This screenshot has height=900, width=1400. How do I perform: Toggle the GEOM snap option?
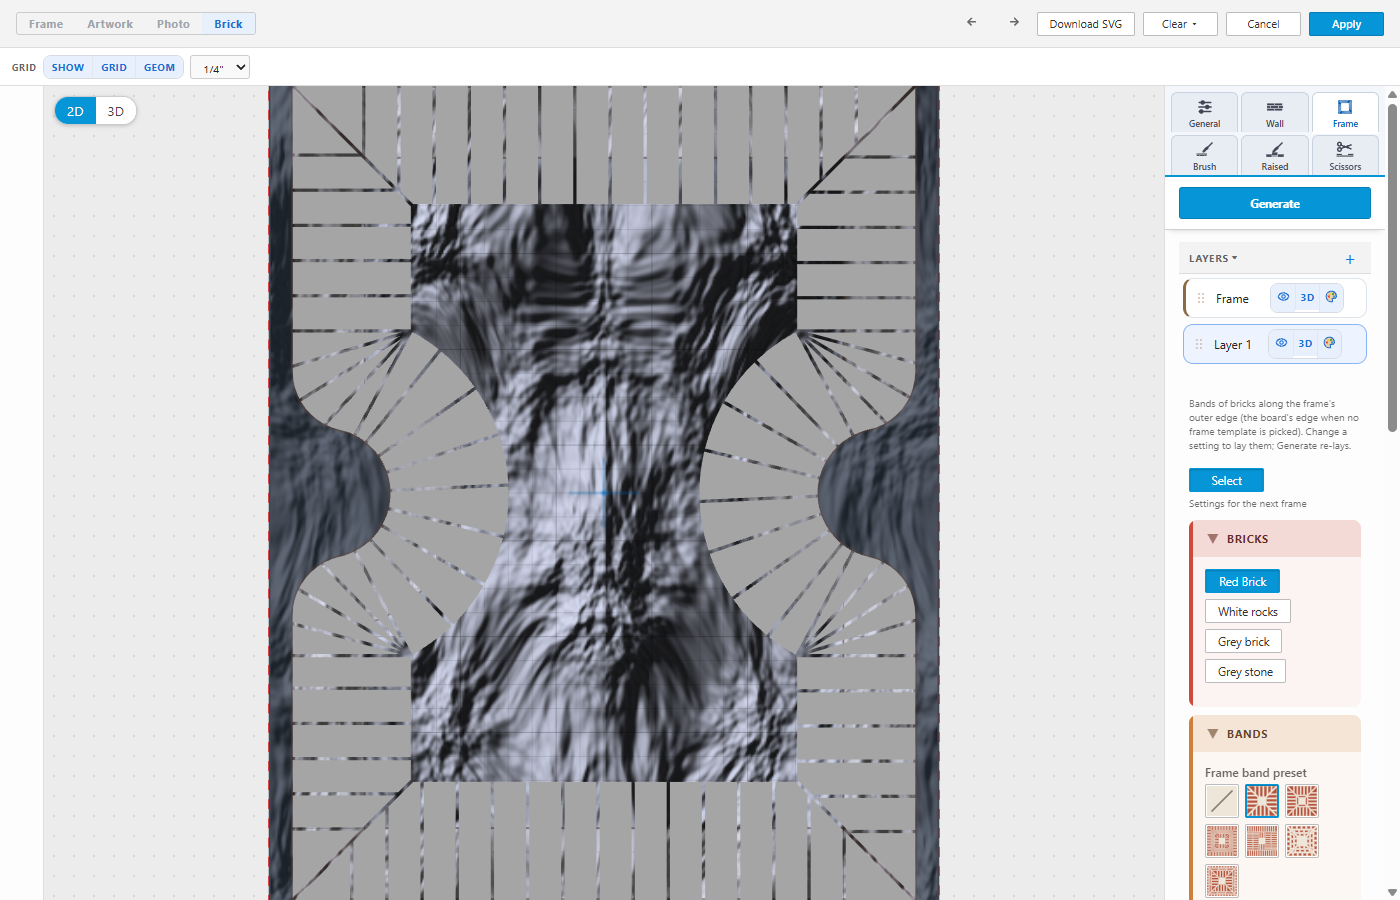click(x=159, y=67)
